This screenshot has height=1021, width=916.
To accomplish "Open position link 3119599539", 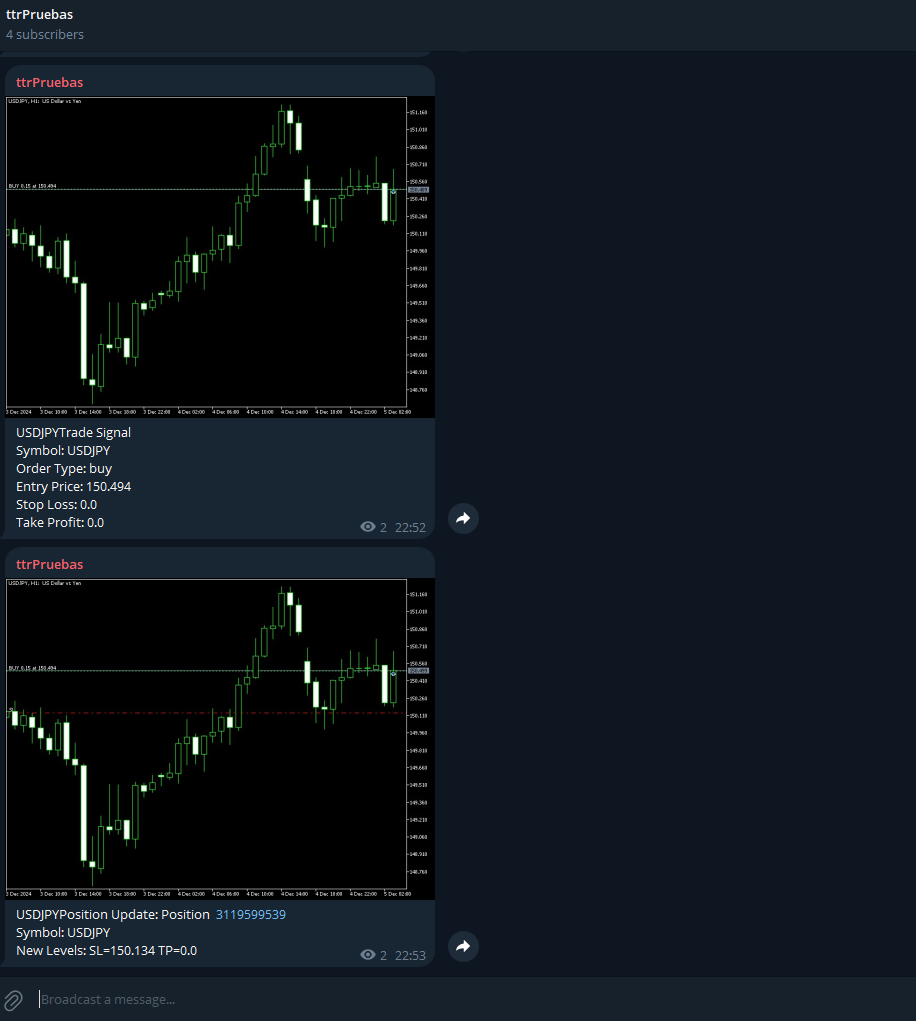I will pyautogui.click(x=251, y=914).
